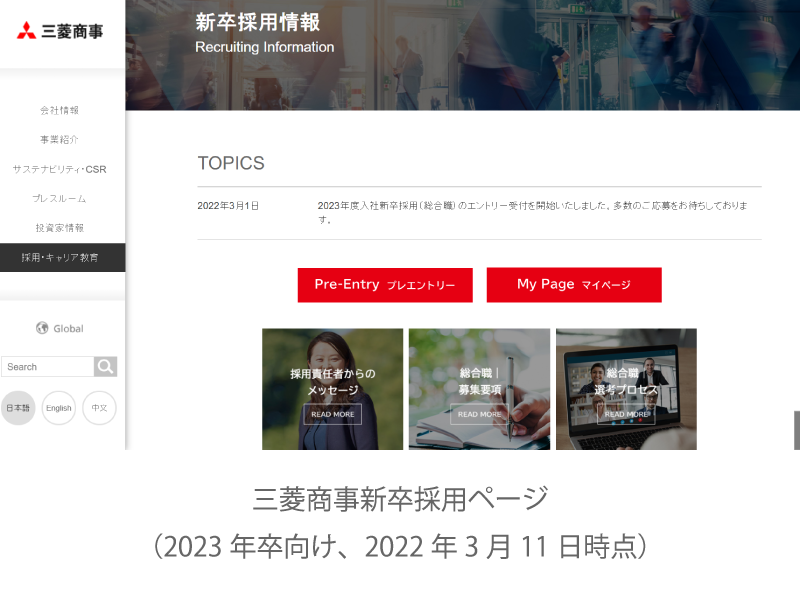Click the page scrollbar thumb at right edge
The height and width of the screenshot is (600, 800).
[797, 430]
